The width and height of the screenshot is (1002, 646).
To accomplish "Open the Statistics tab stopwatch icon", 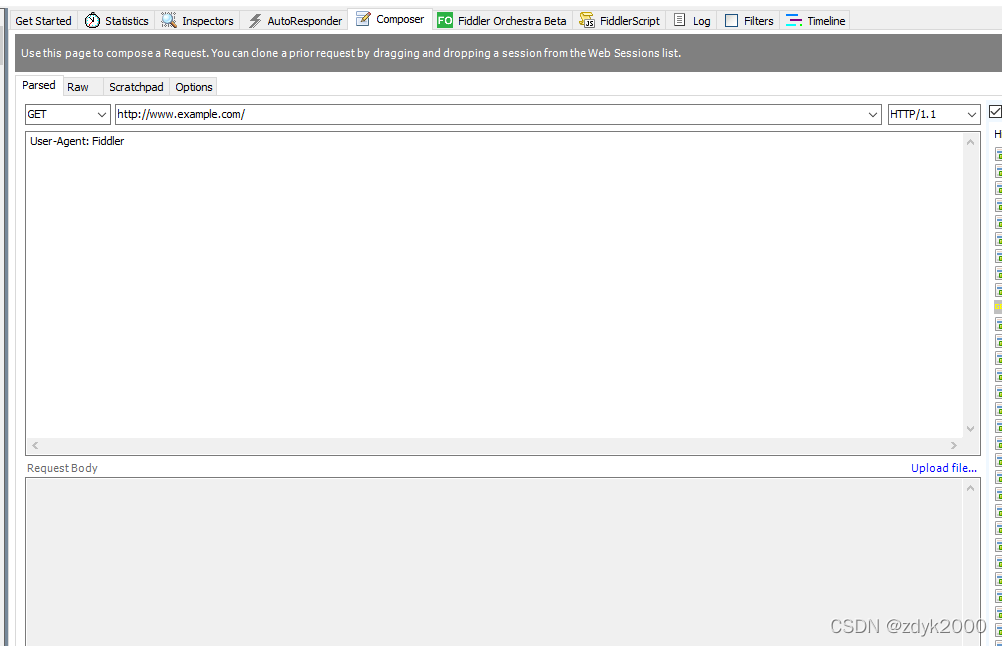I will click(x=92, y=20).
